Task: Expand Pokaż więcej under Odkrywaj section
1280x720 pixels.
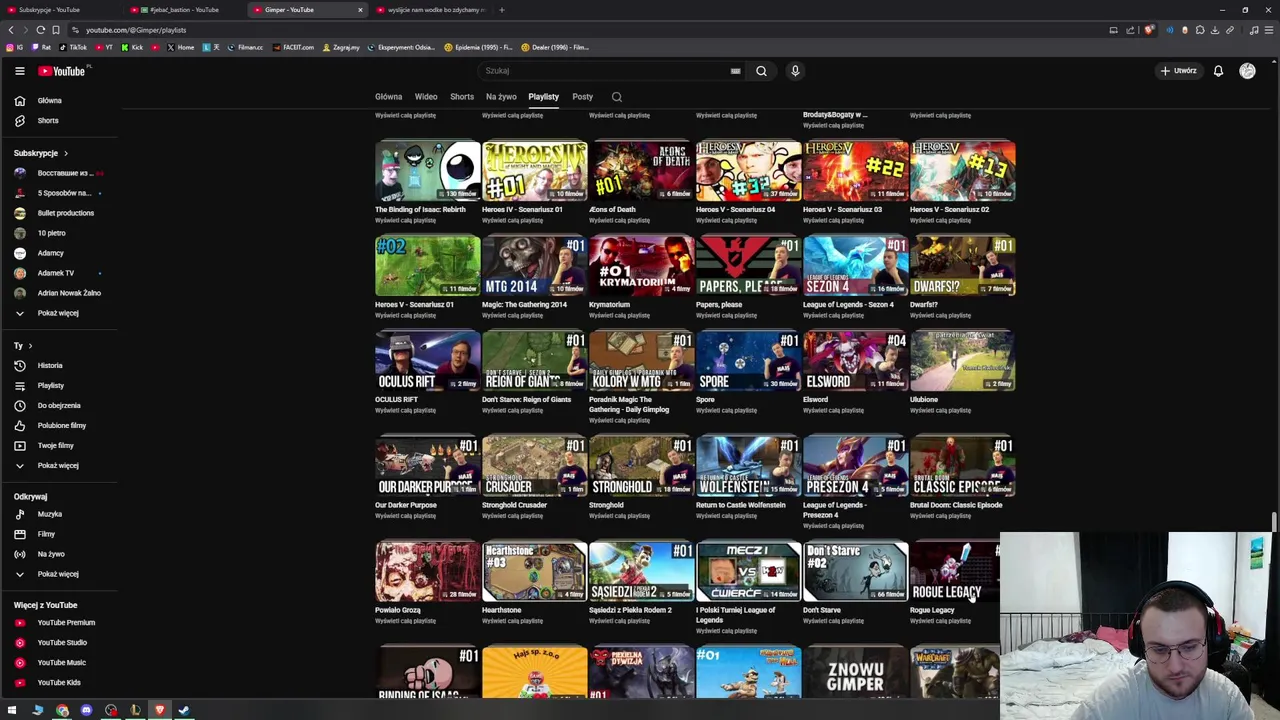Action: tap(58, 574)
